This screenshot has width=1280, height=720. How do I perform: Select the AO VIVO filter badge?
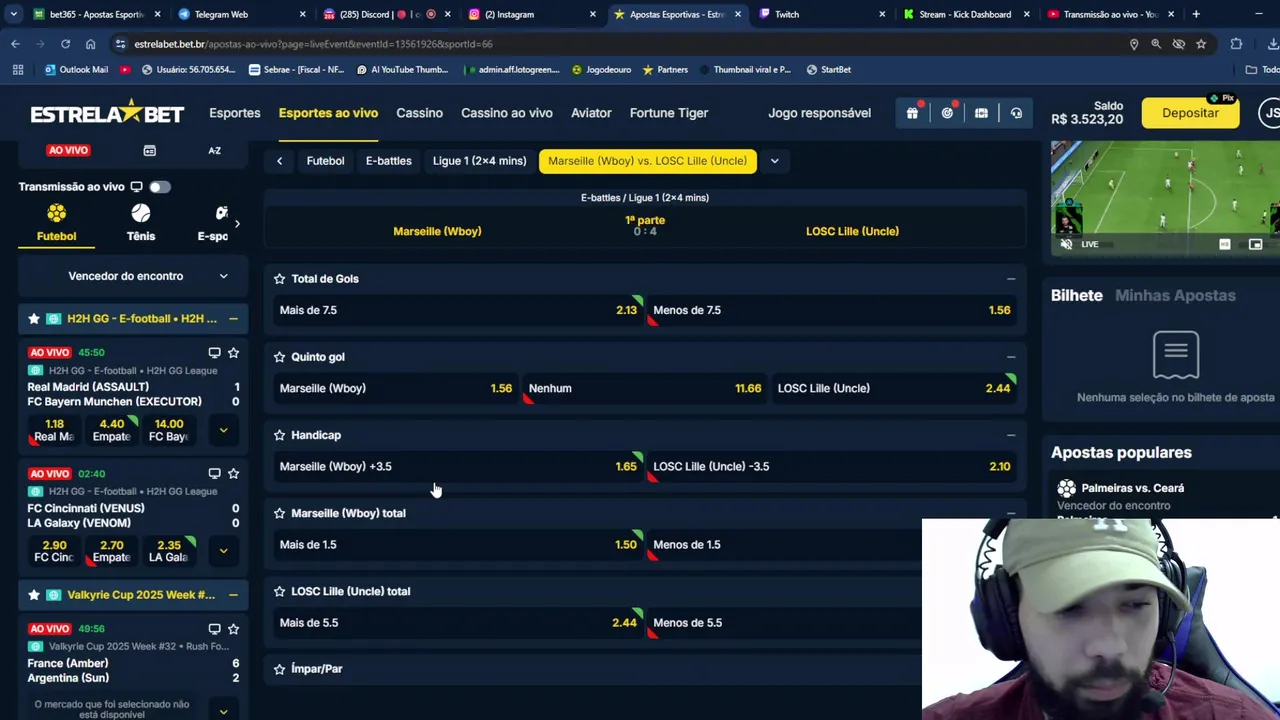coord(69,150)
